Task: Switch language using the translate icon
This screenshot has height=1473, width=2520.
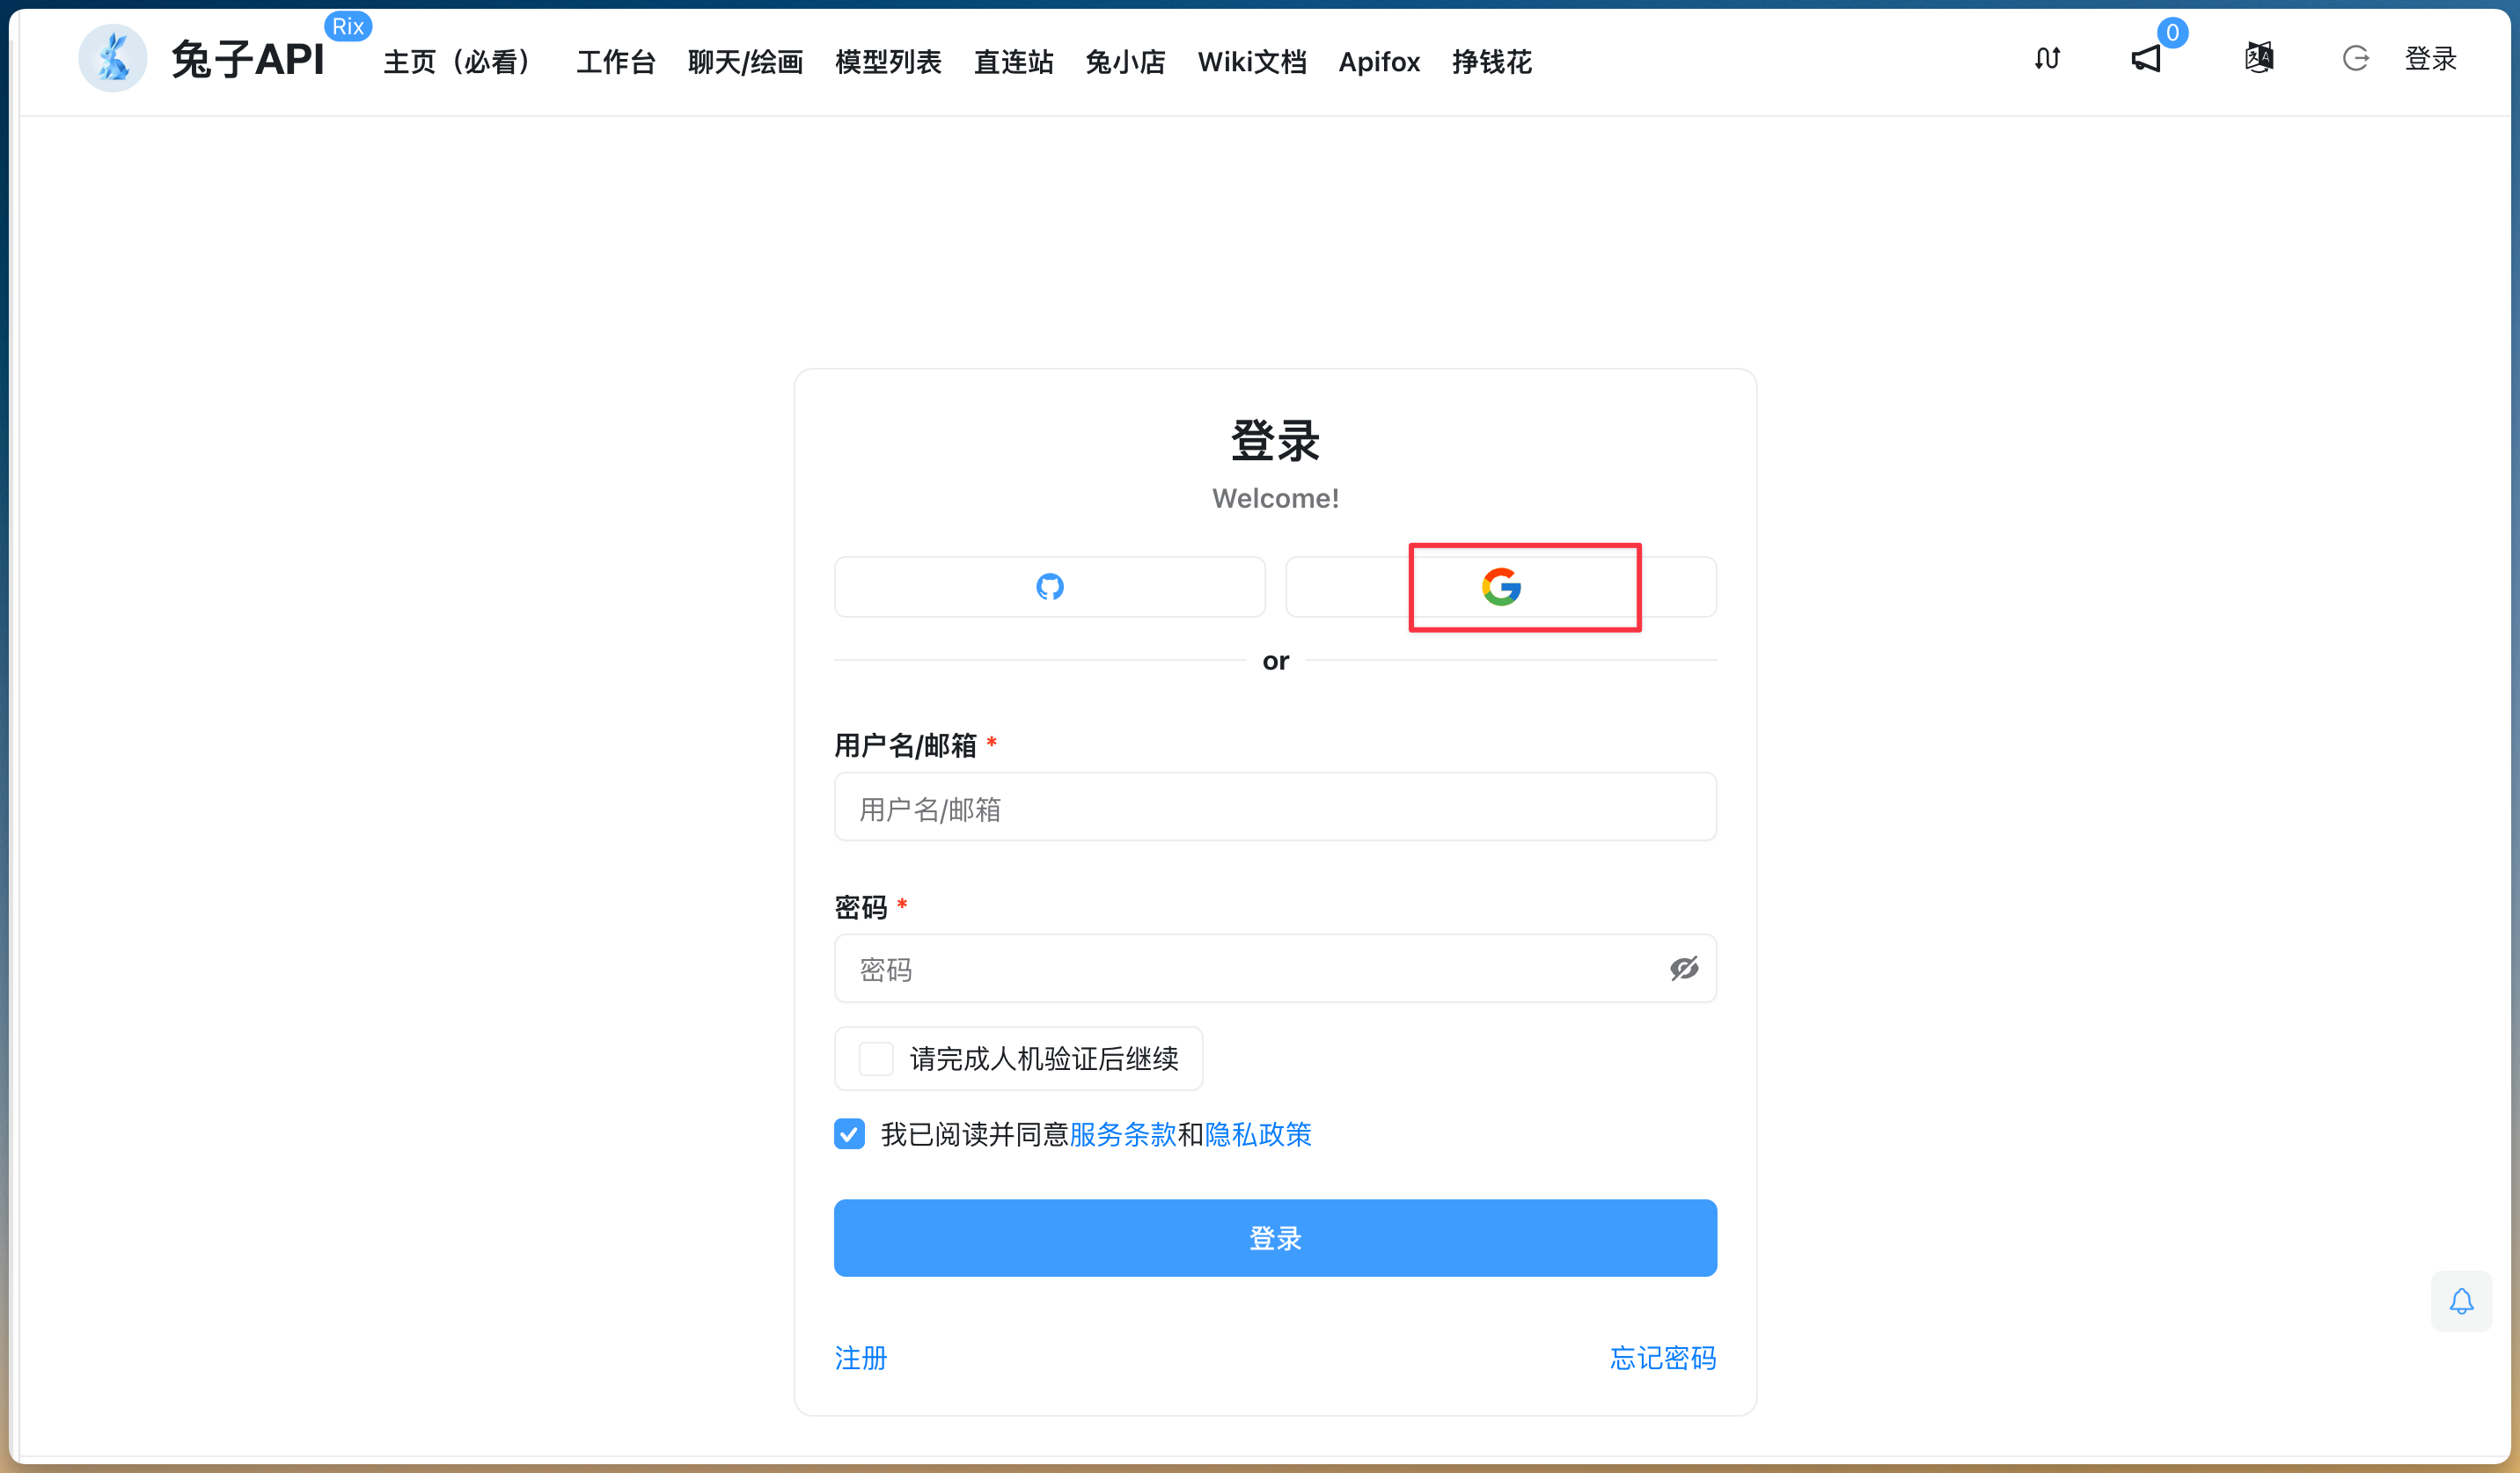Action: pyautogui.click(x=2259, y=58)
